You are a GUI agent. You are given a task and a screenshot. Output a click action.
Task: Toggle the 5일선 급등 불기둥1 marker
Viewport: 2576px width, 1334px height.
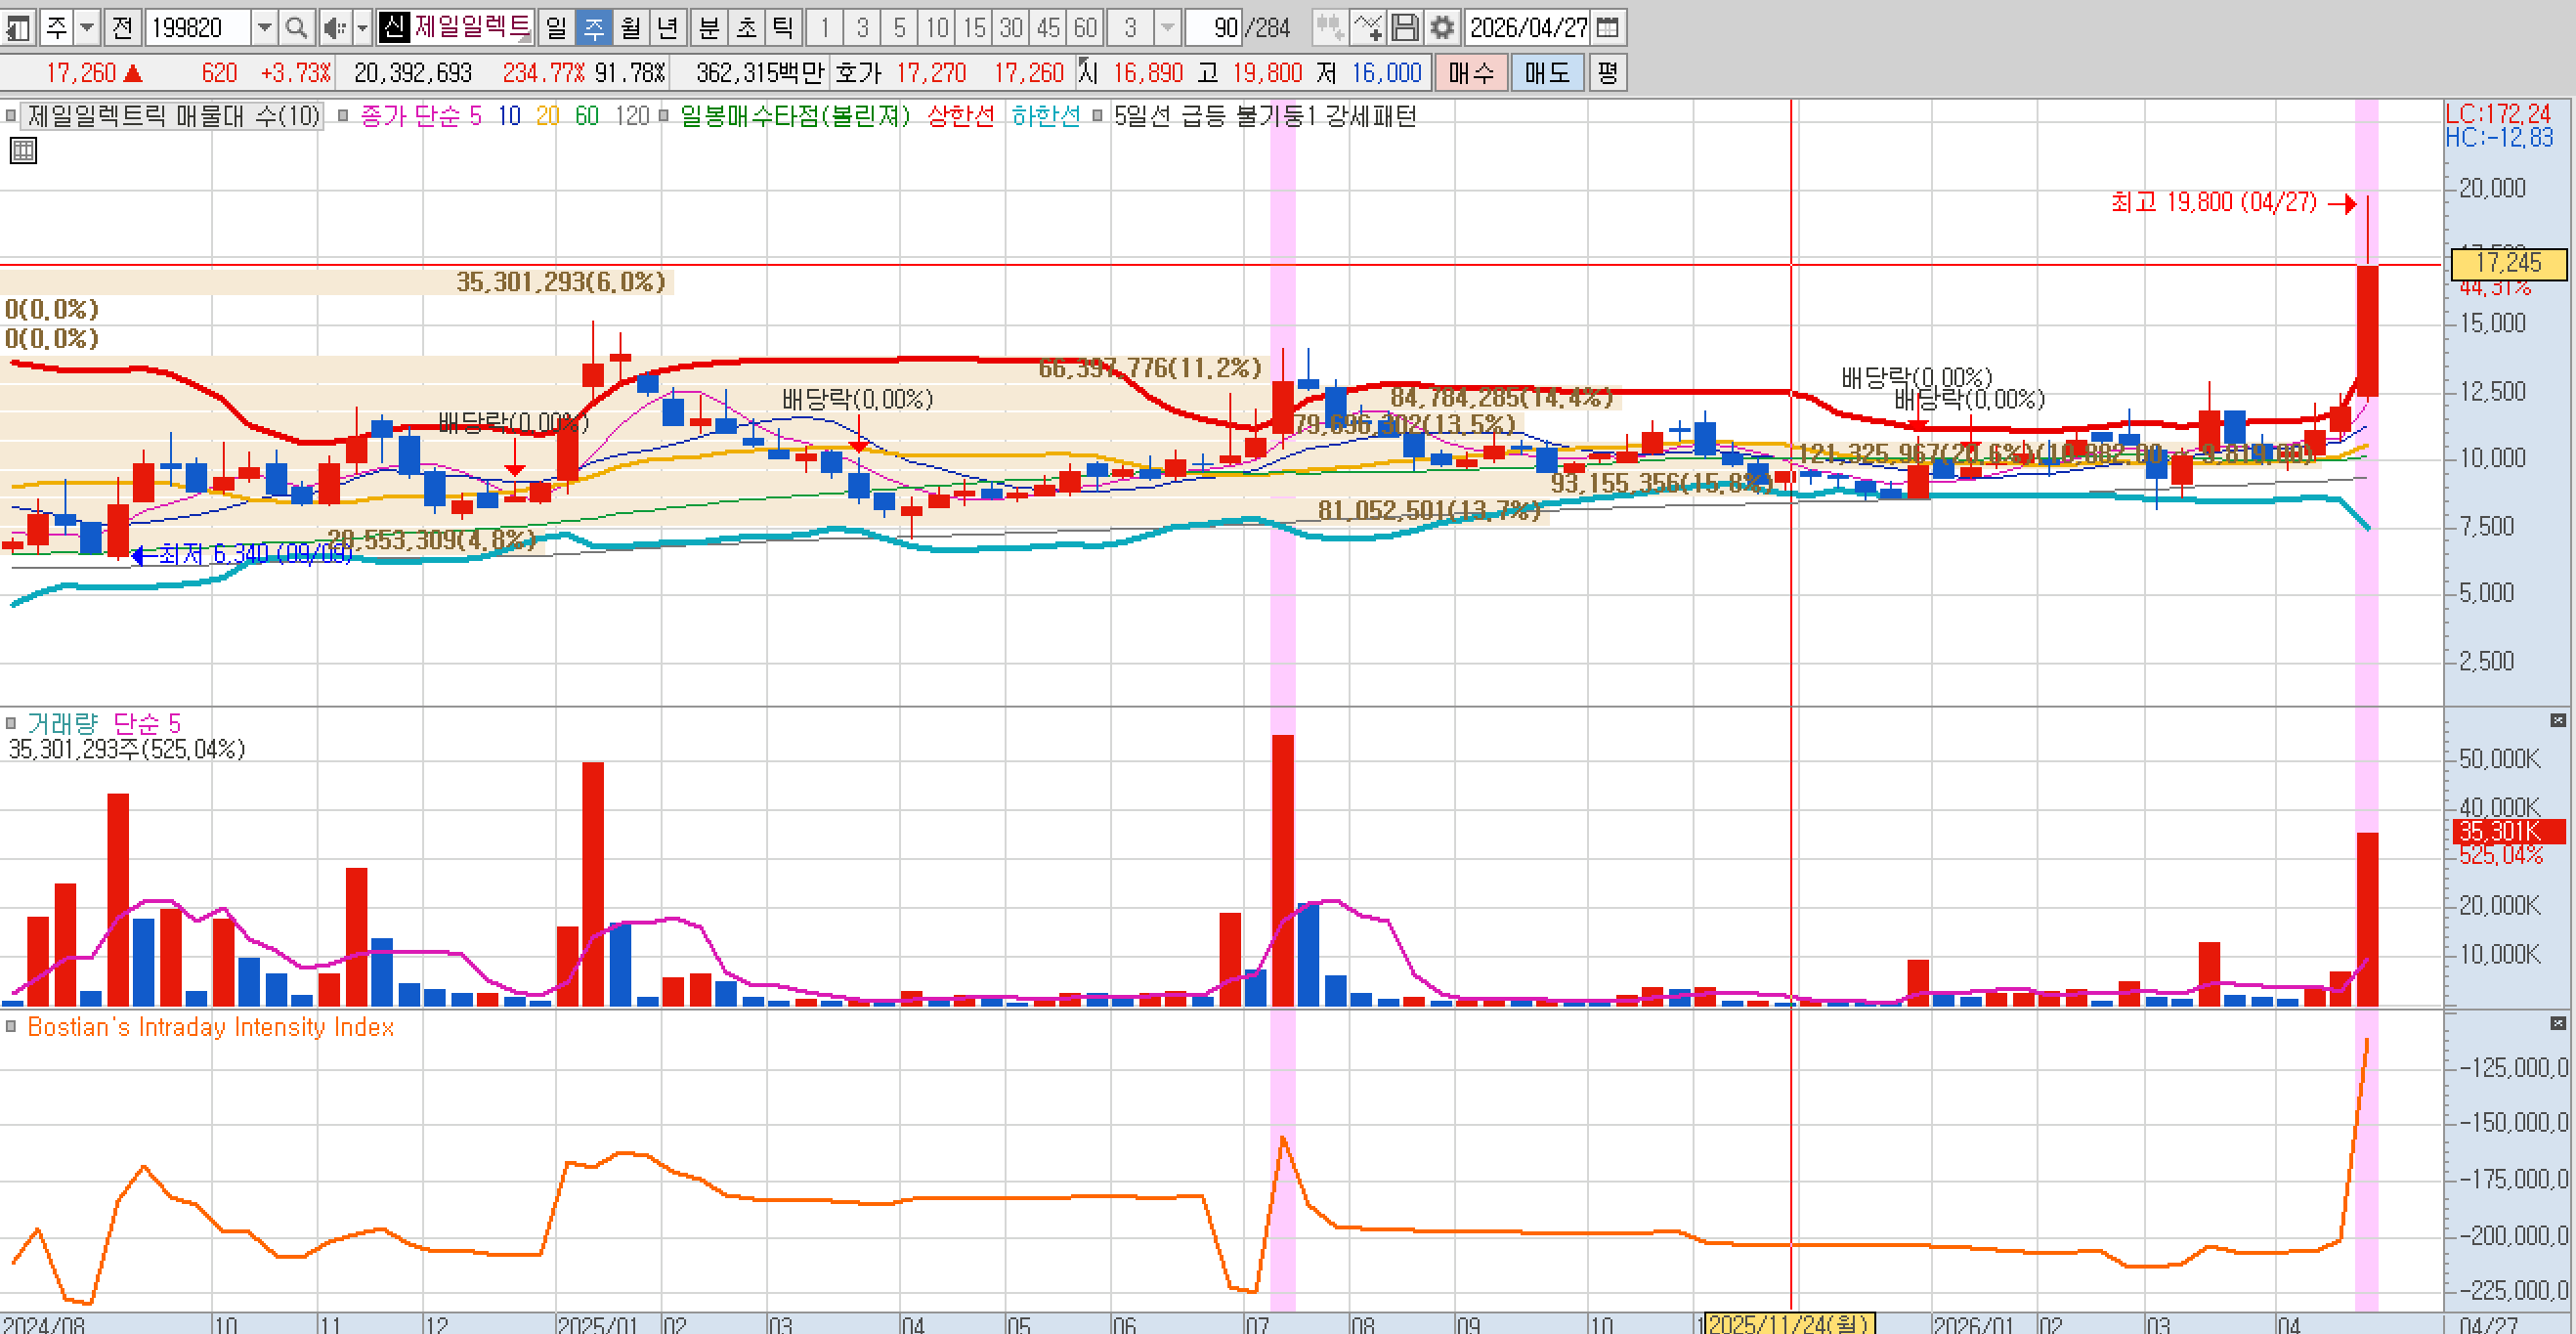(1098, 116)
